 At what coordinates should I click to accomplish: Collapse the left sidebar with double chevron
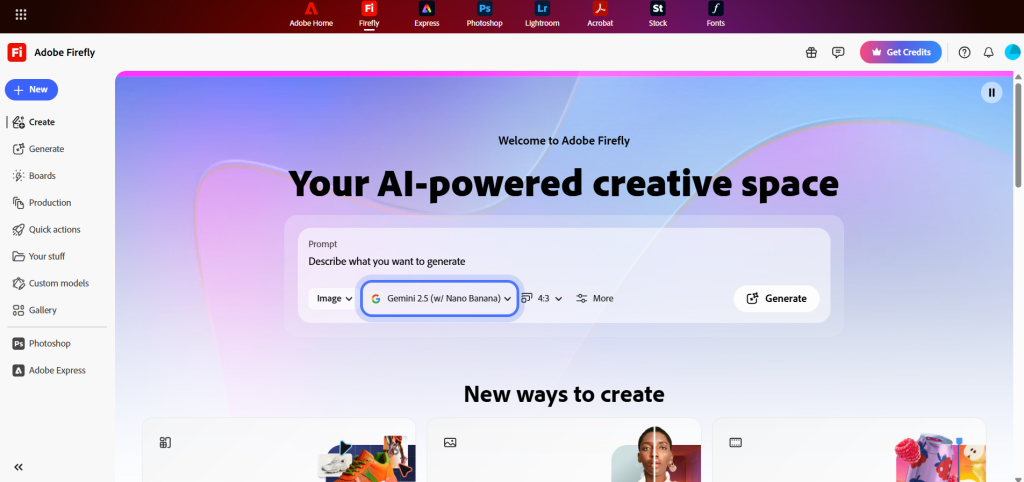pos(19,467)
